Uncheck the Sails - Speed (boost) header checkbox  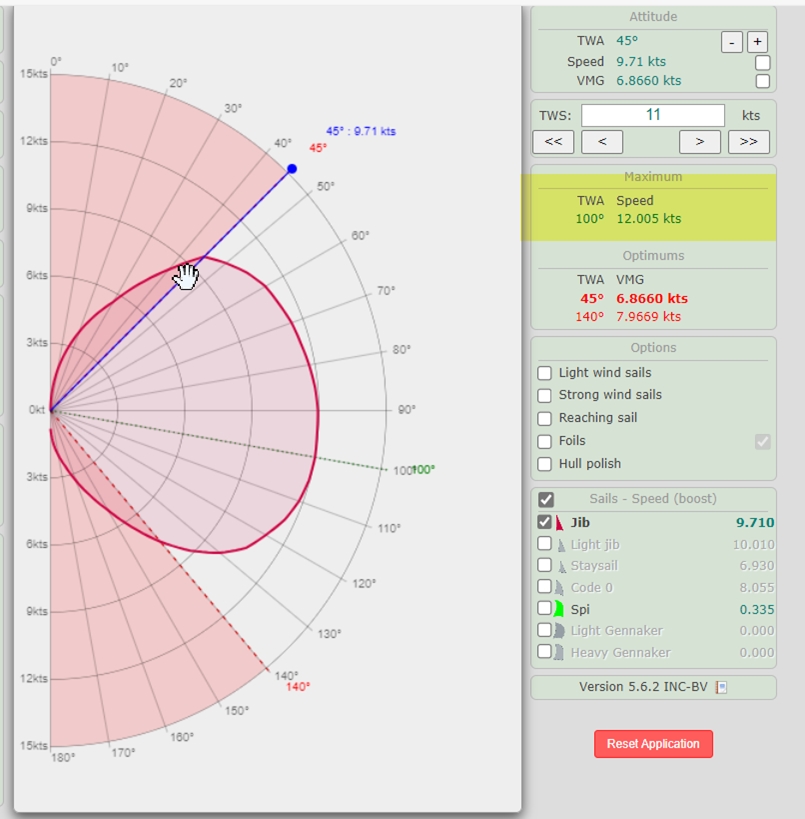pyautogui.click(x=546, y=499)
